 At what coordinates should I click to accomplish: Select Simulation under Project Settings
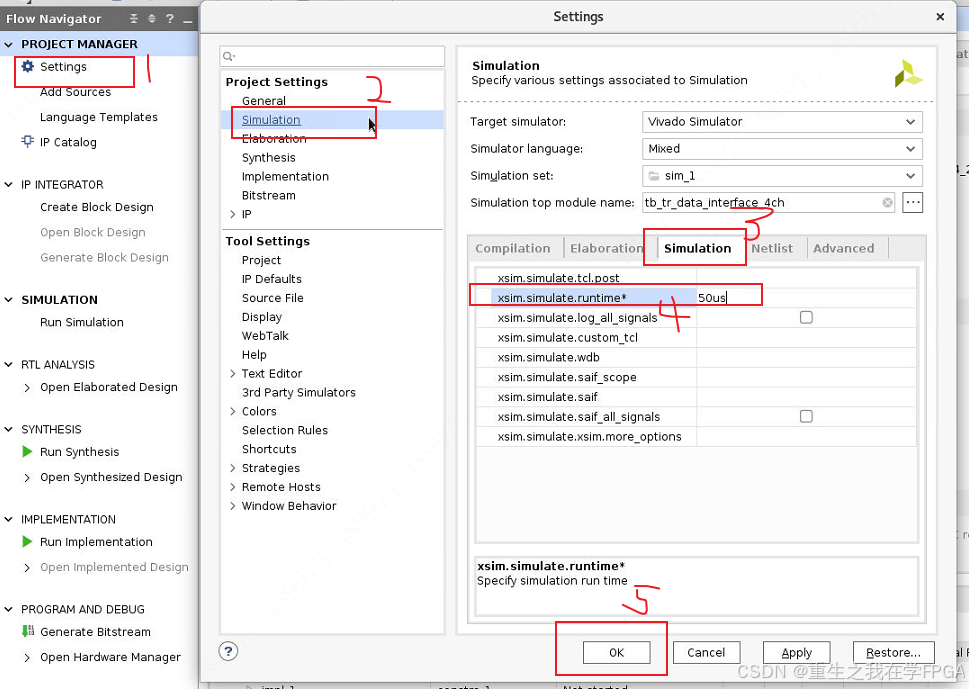[271, 120]
